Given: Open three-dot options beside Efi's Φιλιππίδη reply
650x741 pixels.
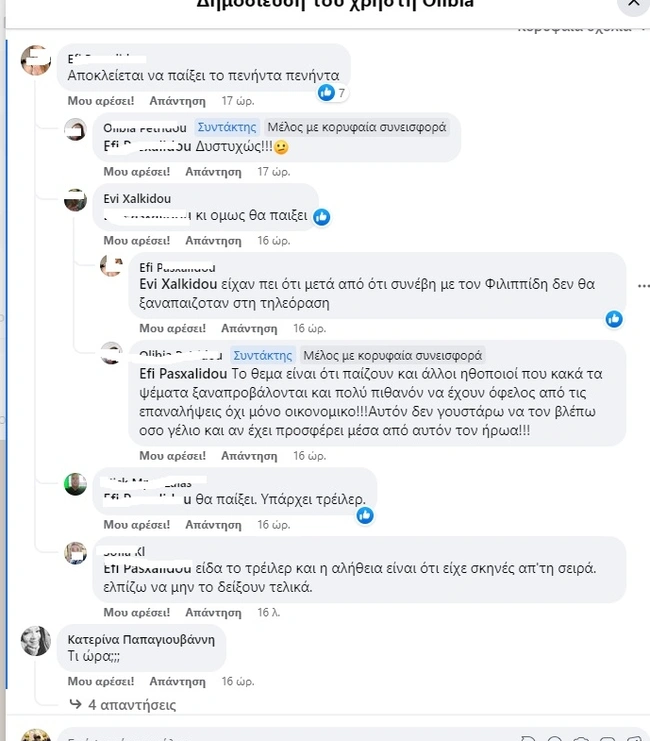Looking at the screenshot, I should (642, 286).
